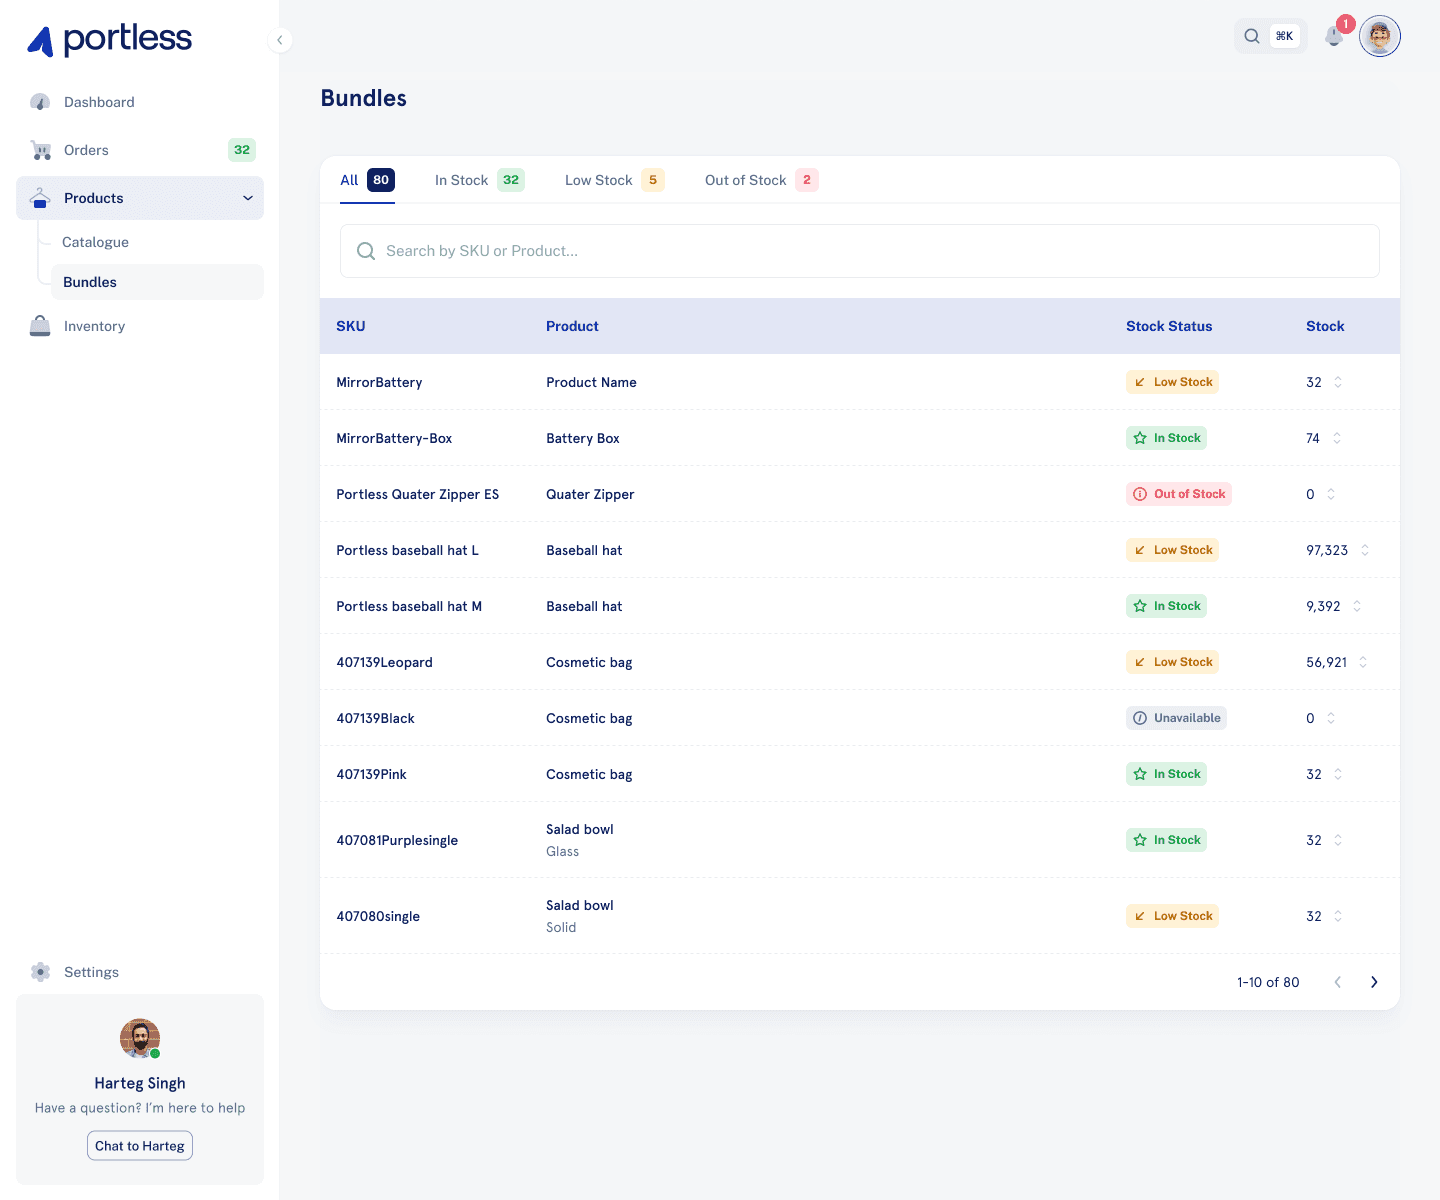Click the Settings gear icon
The image size is (1440, 1200).
click(x=40, y=972)
